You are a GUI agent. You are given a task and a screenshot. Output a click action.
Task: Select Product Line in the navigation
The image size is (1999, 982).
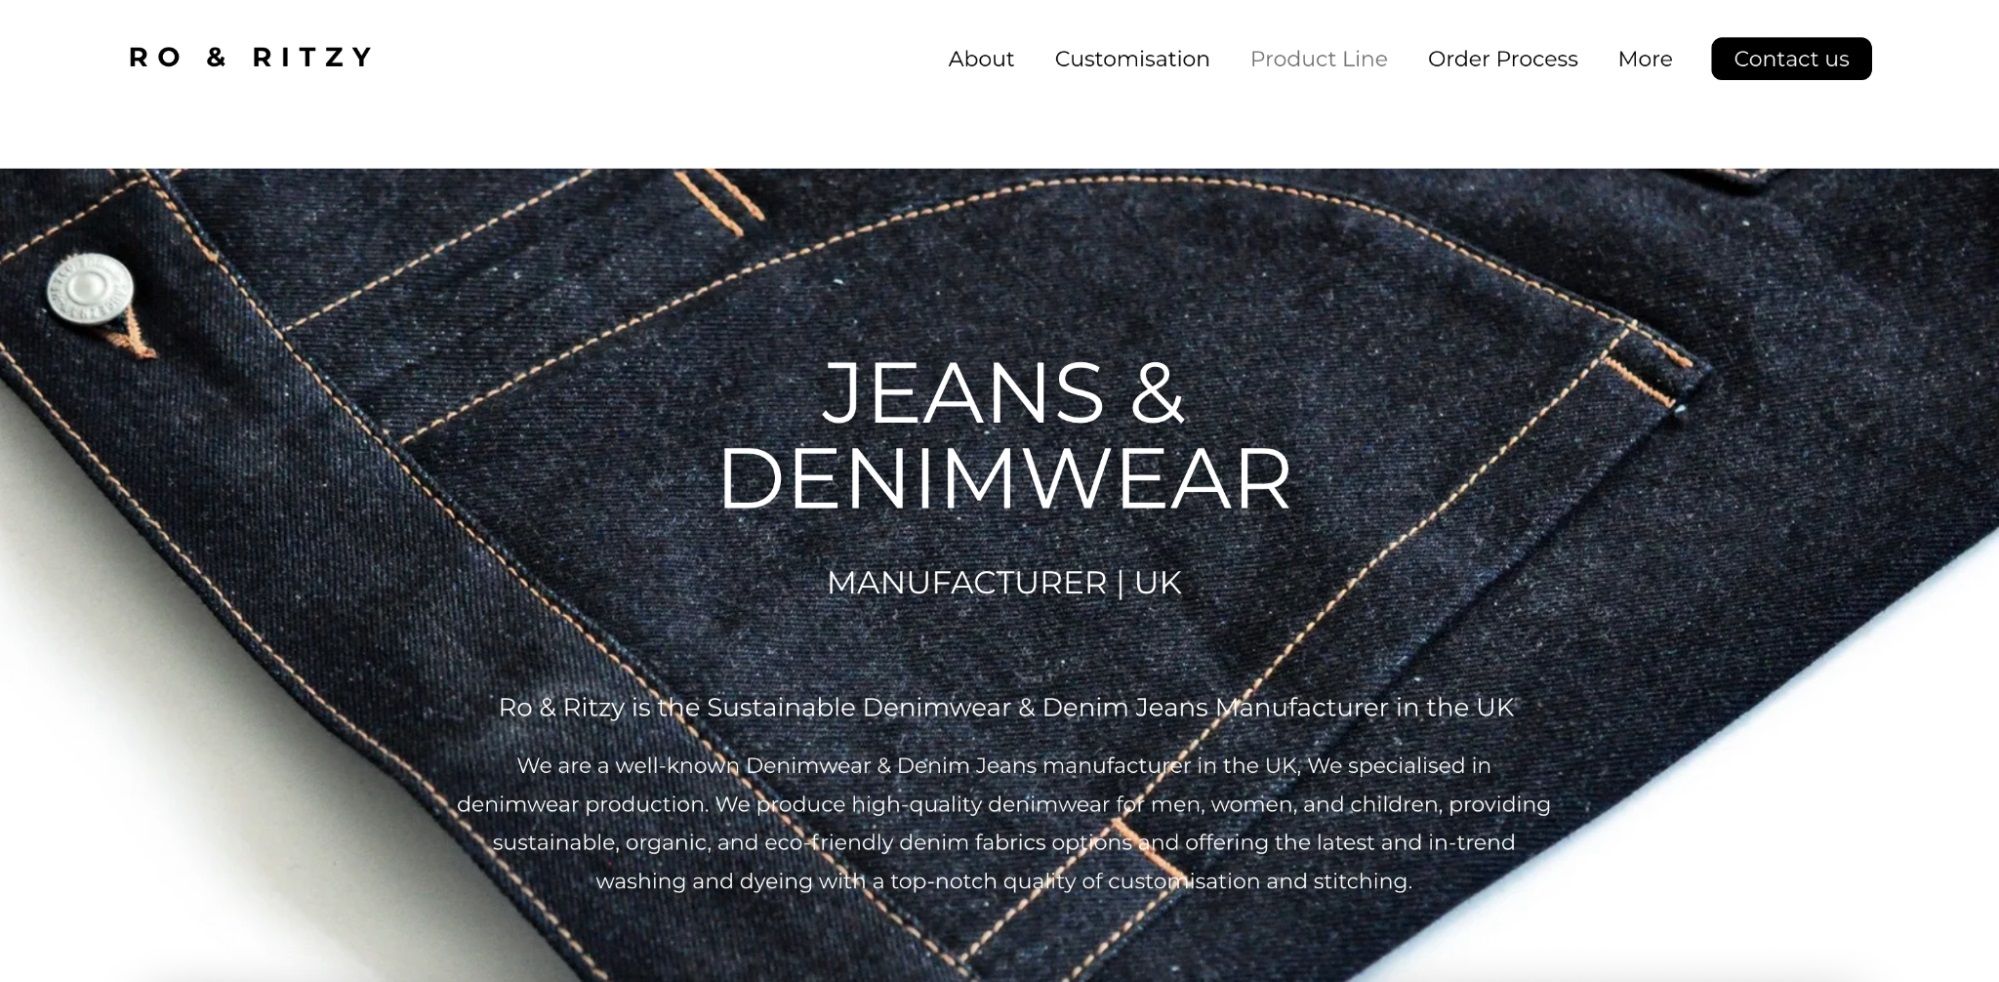point(1319,59)
